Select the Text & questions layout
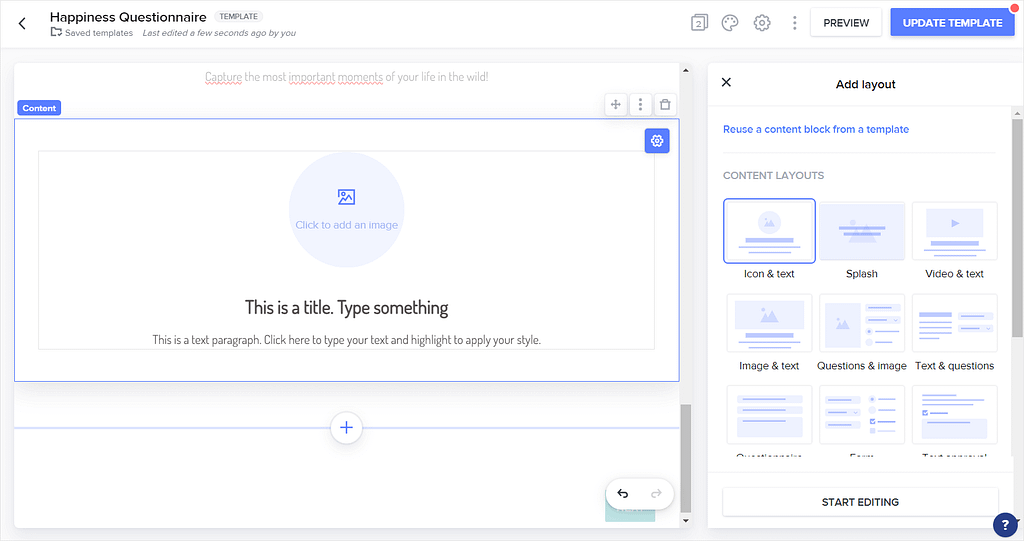 (x=955, y=323)
